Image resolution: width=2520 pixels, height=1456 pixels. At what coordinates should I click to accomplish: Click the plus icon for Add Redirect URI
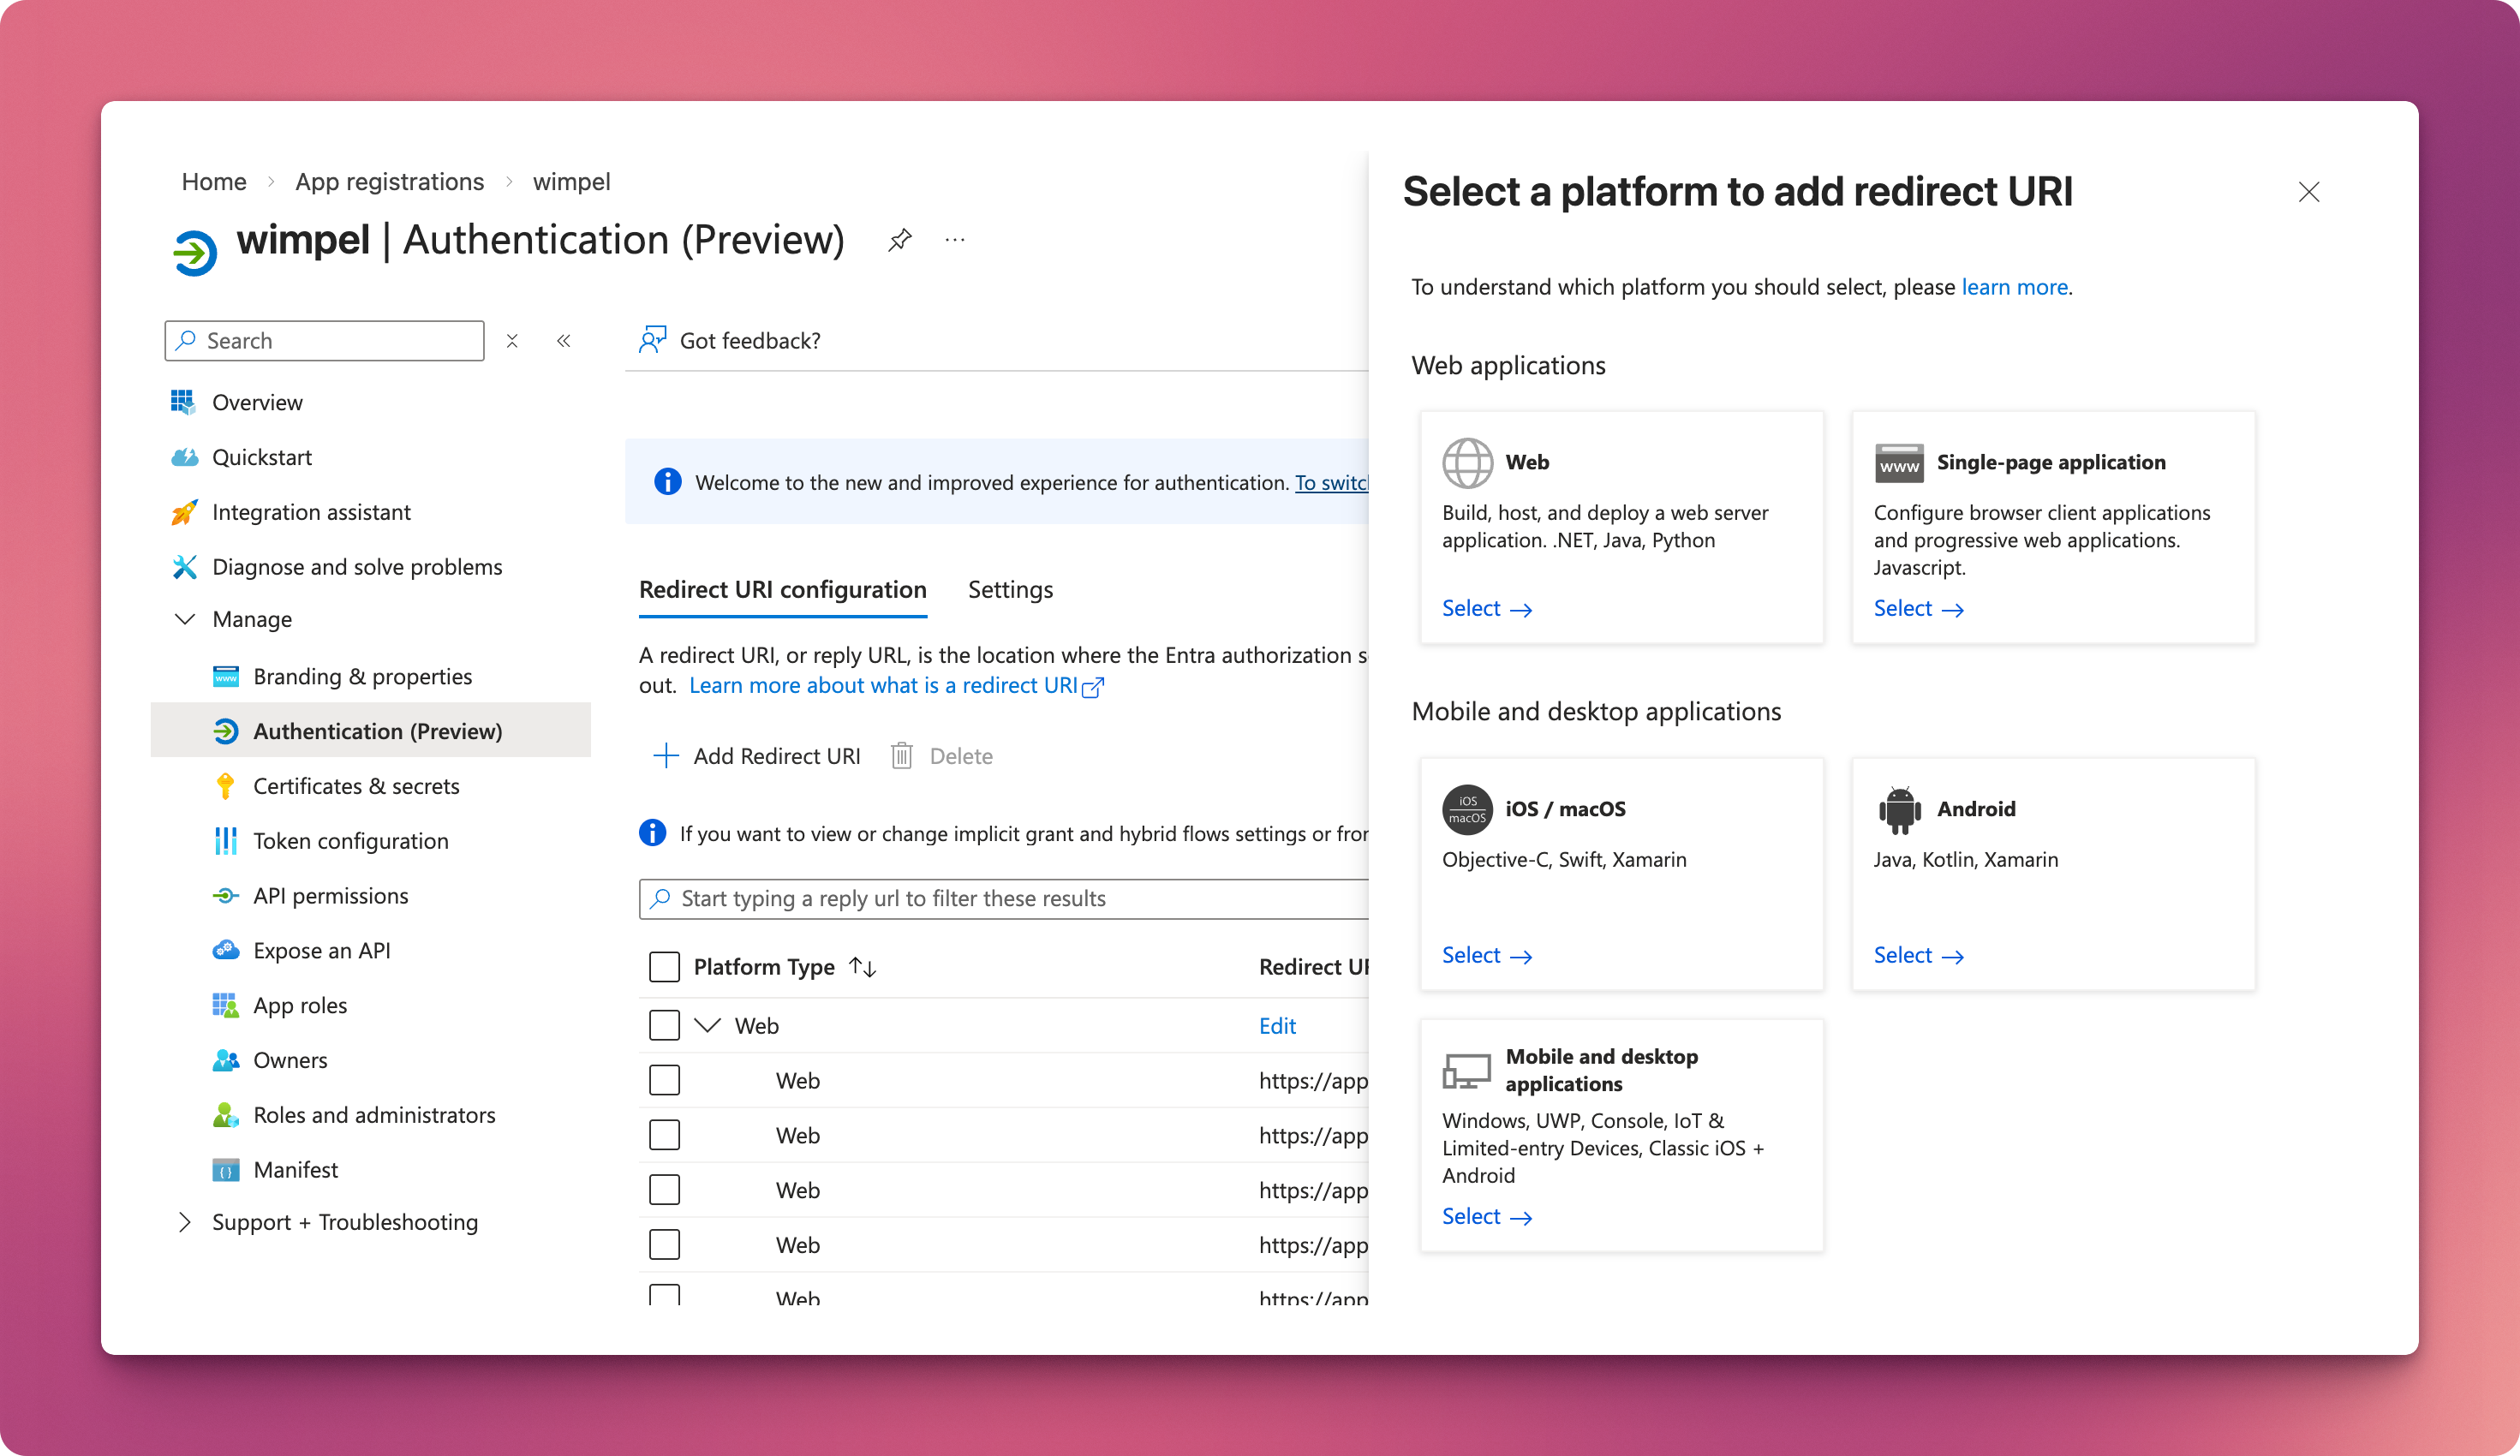[665, 756]
